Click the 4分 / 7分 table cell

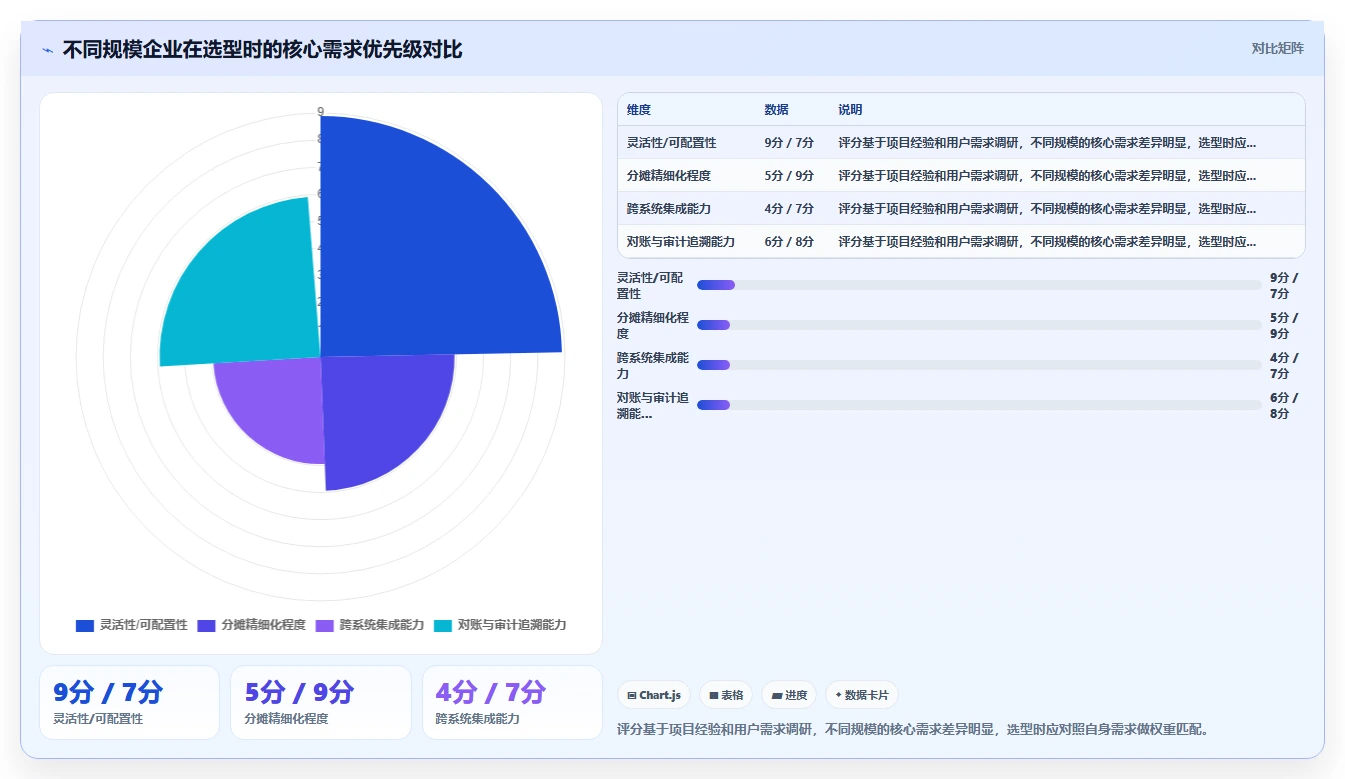(788, 209)
